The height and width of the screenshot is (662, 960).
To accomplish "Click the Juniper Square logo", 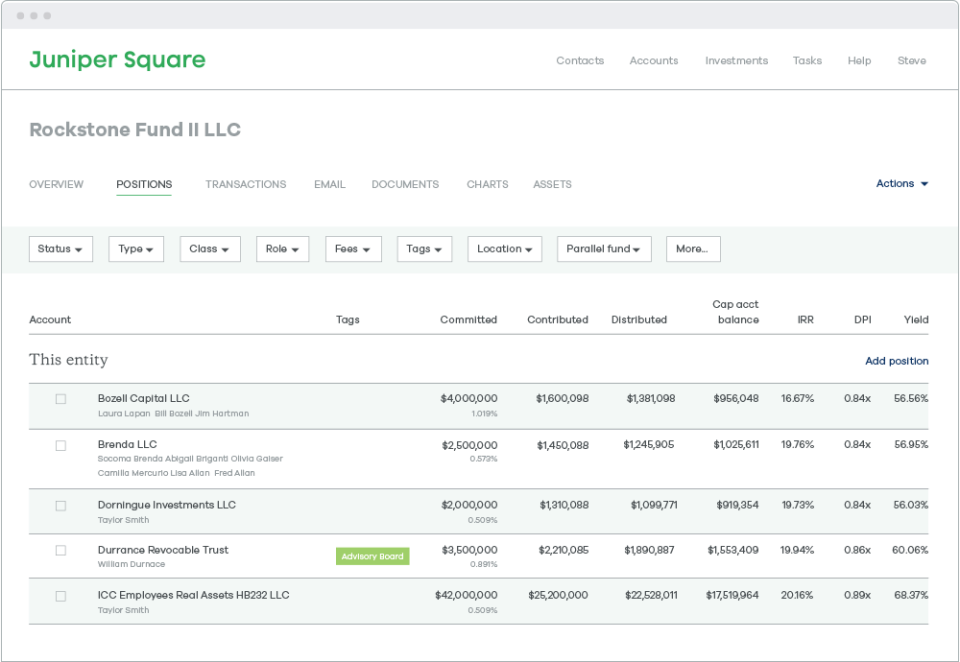I will click(118, 60).
